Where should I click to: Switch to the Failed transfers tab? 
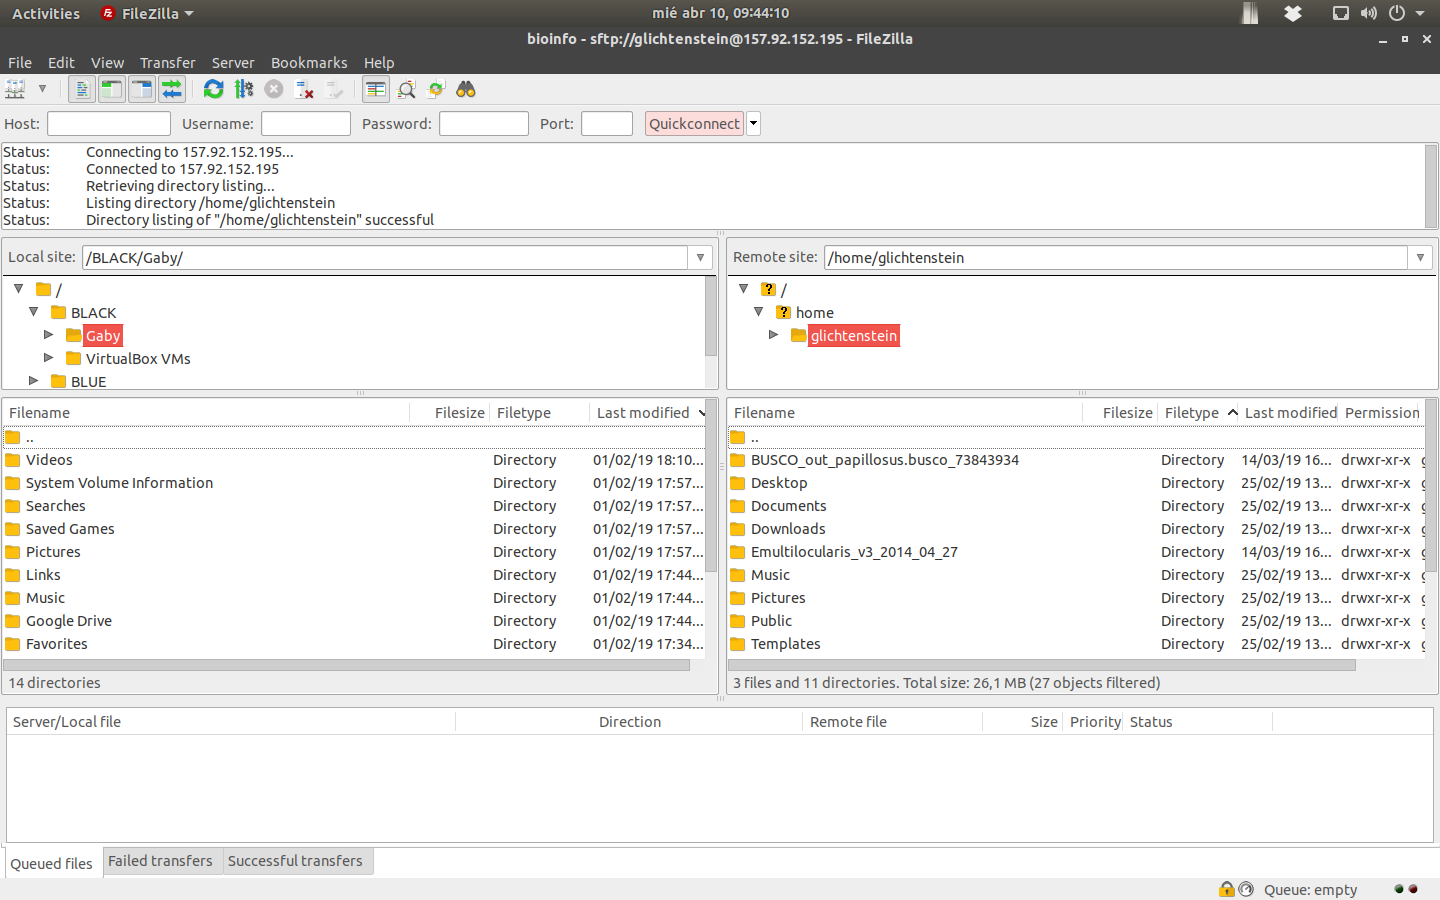[x=160, y=861]
